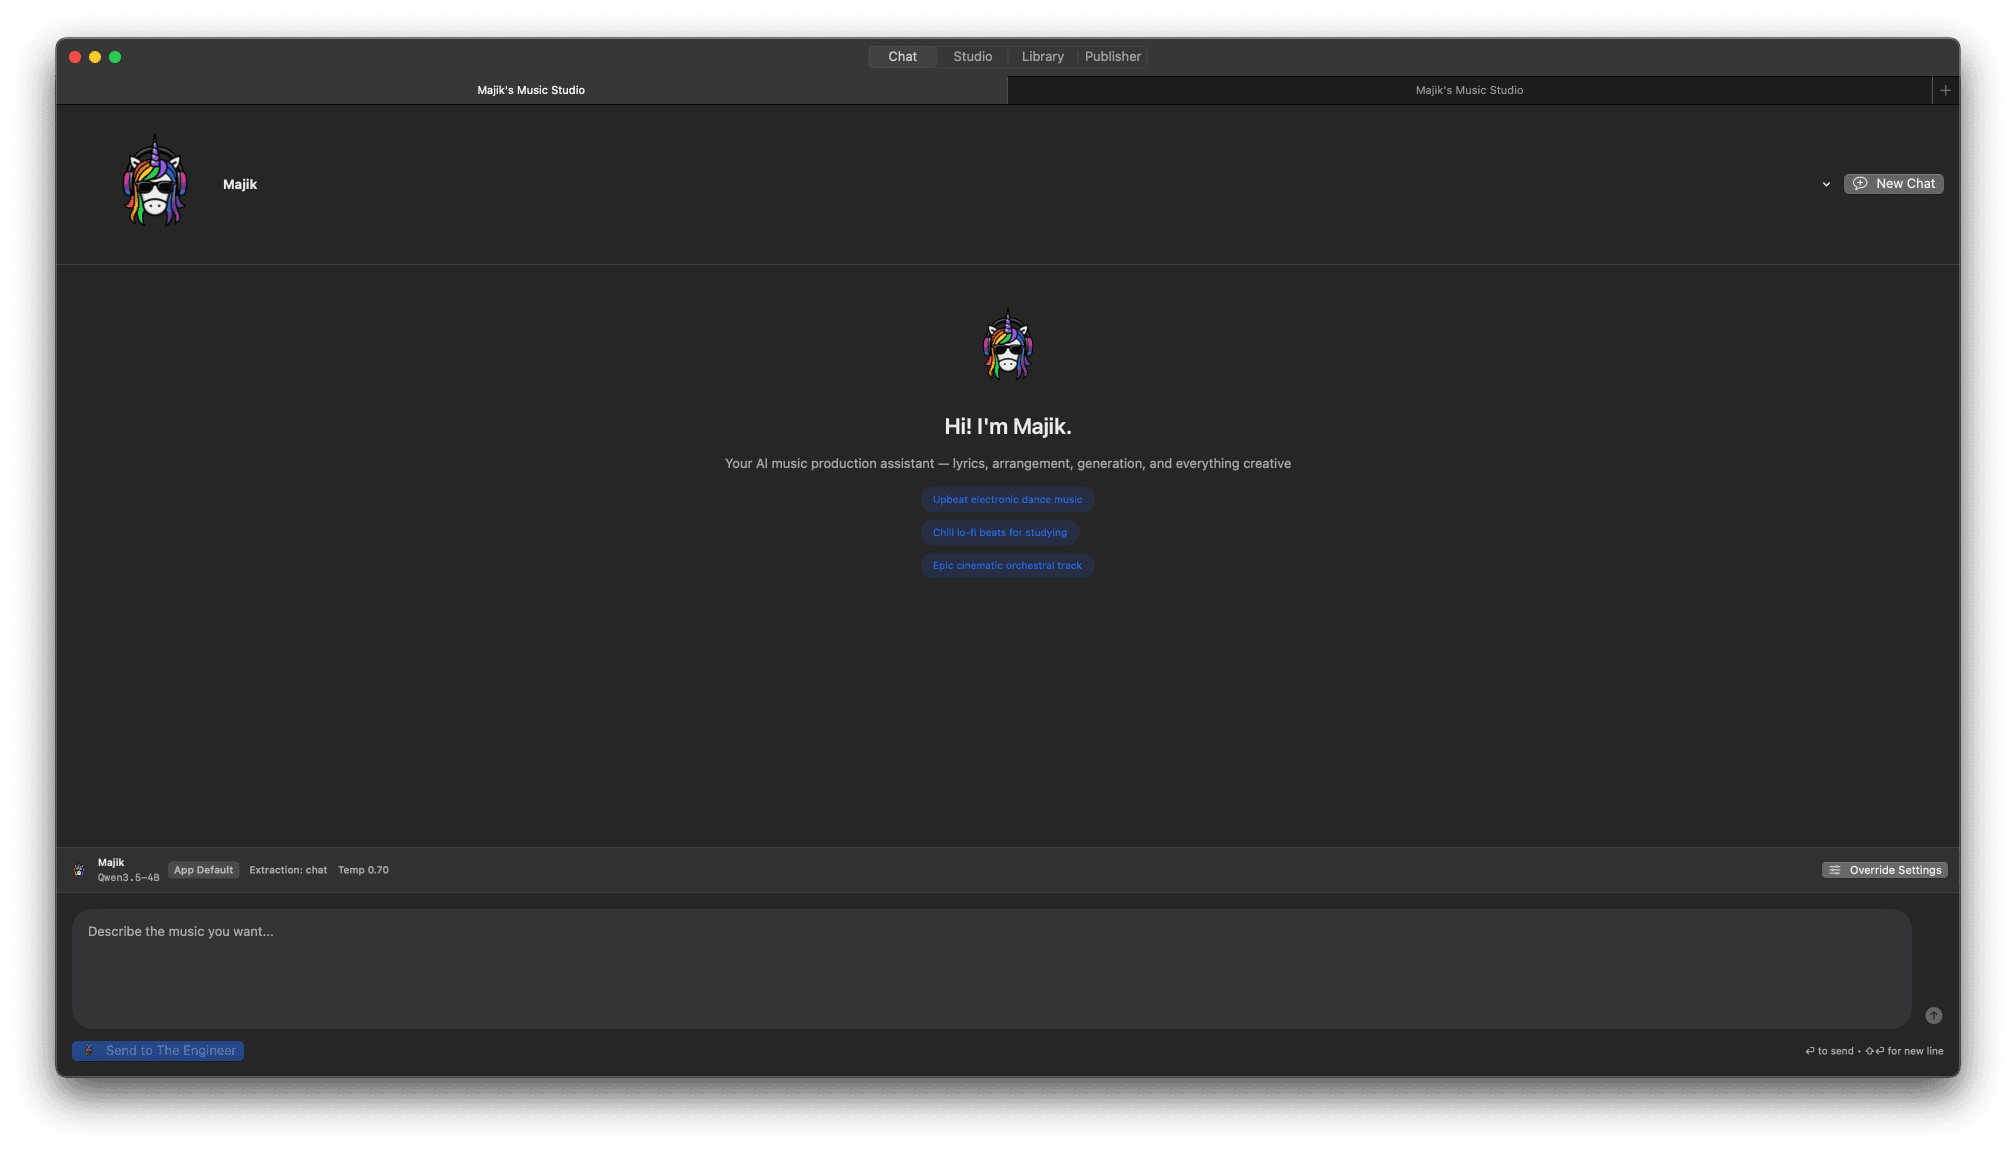Select the first Majik's Music Studio window tab
Image resolution: width=2016 pixels, height=1151 pixels.
(x=531, y=90)
